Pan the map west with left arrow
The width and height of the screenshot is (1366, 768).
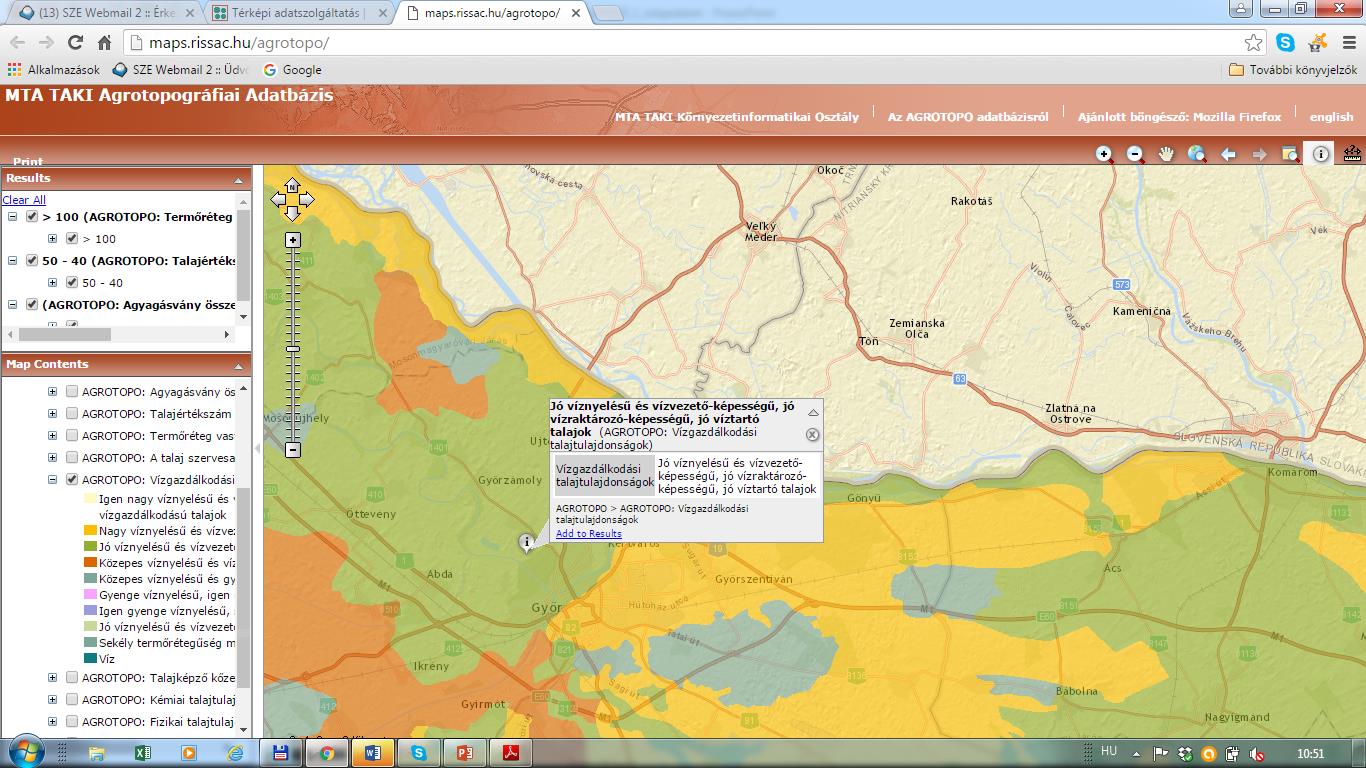pos(278,200)
